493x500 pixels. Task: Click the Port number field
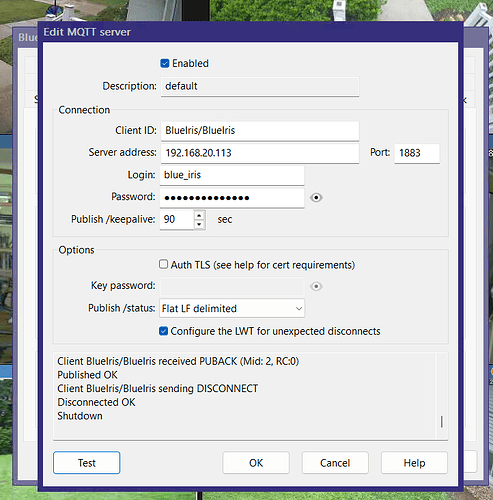click(x=417, y=153)
